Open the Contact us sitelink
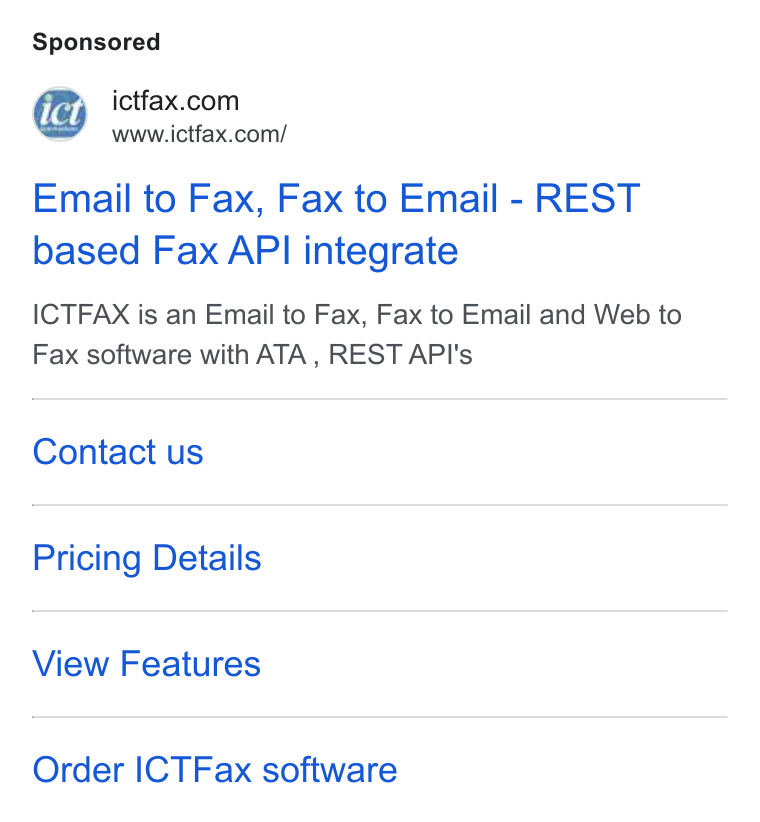 [x=118, y=452]
